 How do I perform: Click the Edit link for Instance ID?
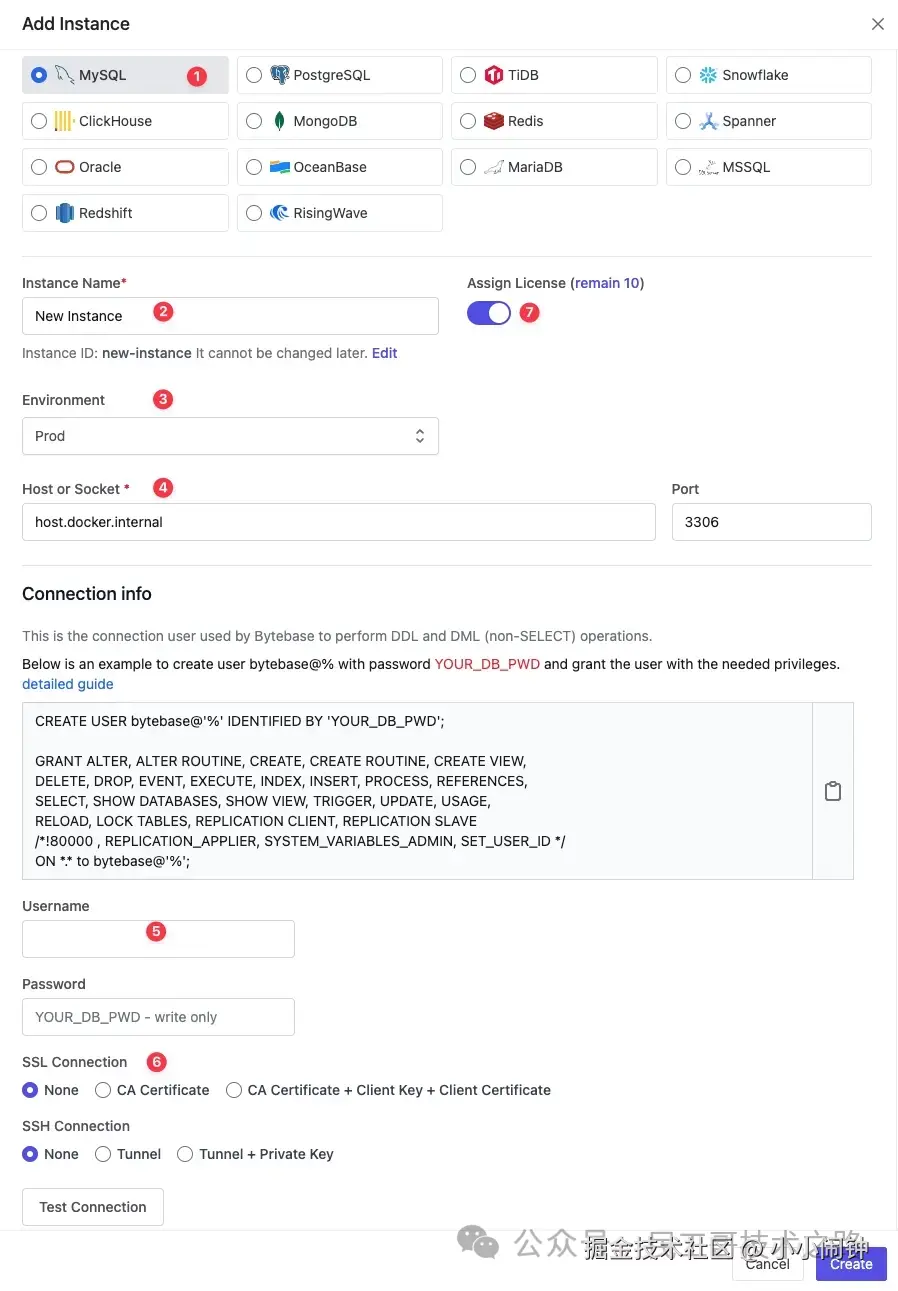(x=385, y=353)
